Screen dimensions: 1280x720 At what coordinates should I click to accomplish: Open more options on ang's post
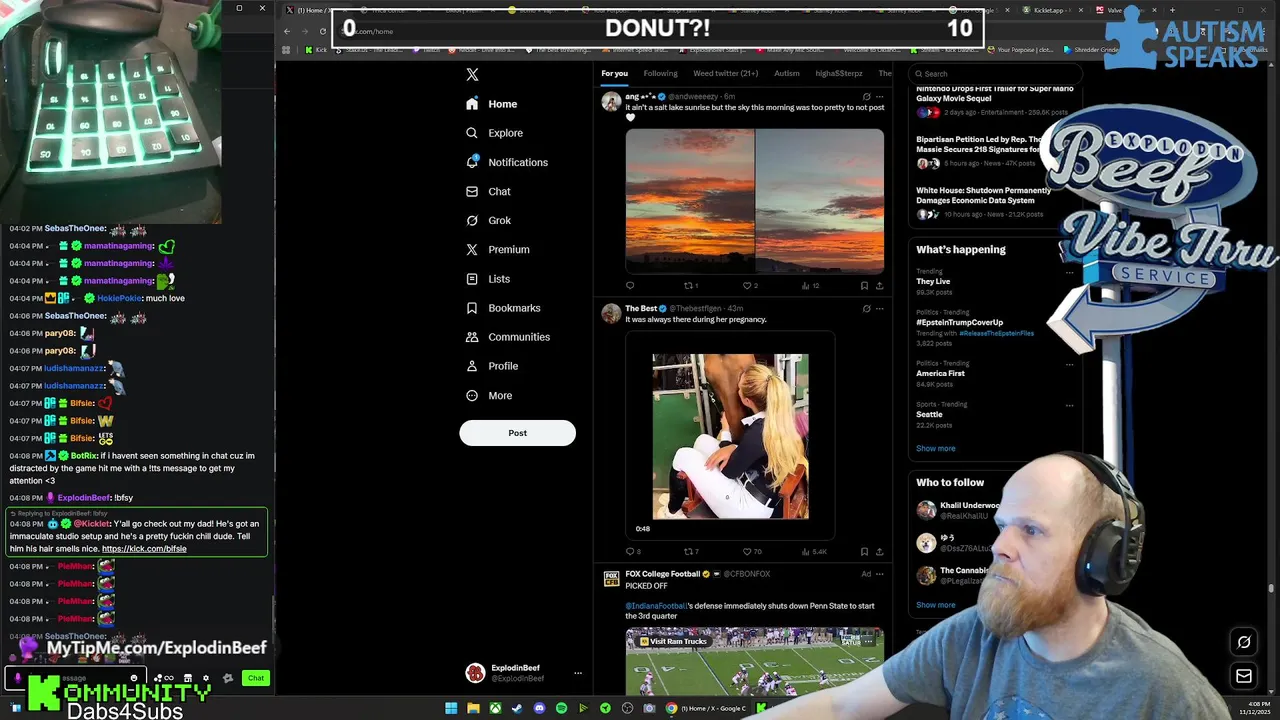pyautogui.click(x=880, y=97)
